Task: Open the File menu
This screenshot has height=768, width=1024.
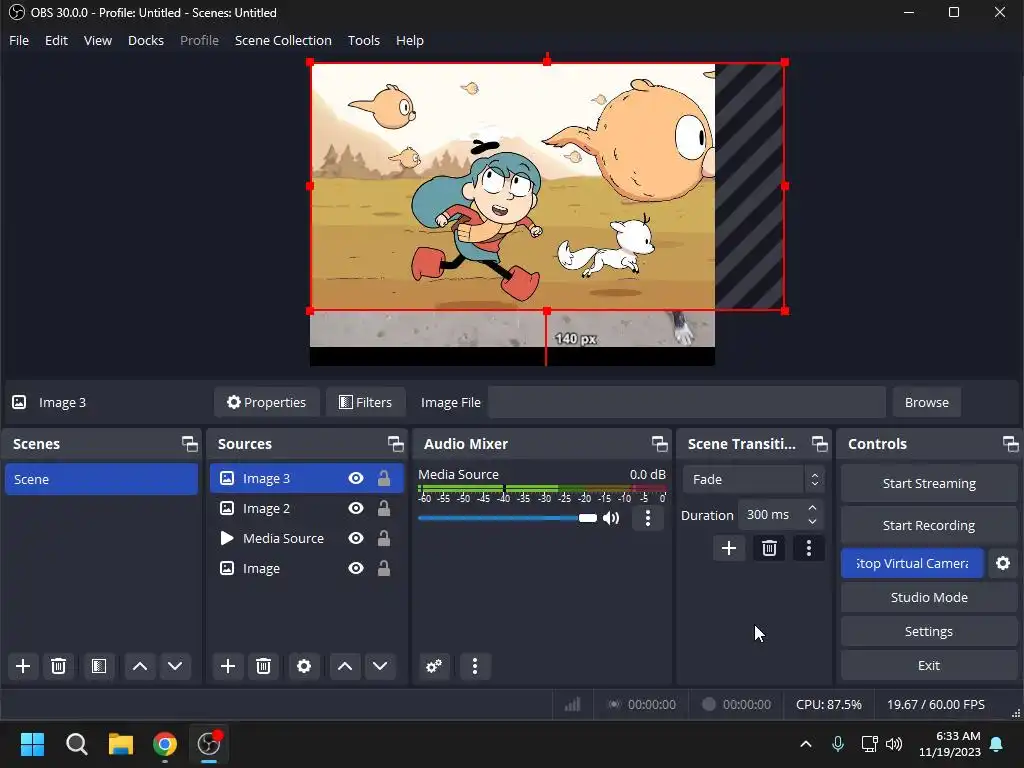Action: [19, 40]
